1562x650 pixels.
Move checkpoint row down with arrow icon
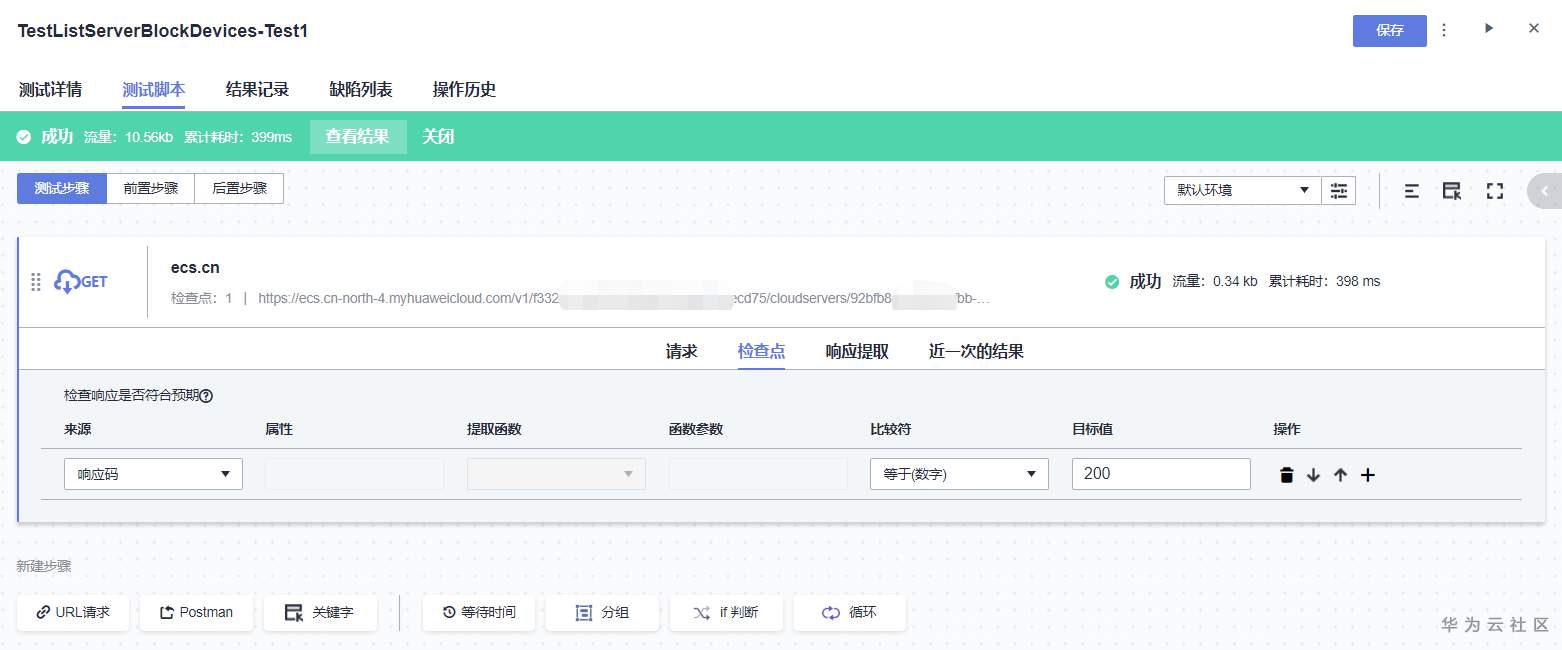coord(1313,475)
